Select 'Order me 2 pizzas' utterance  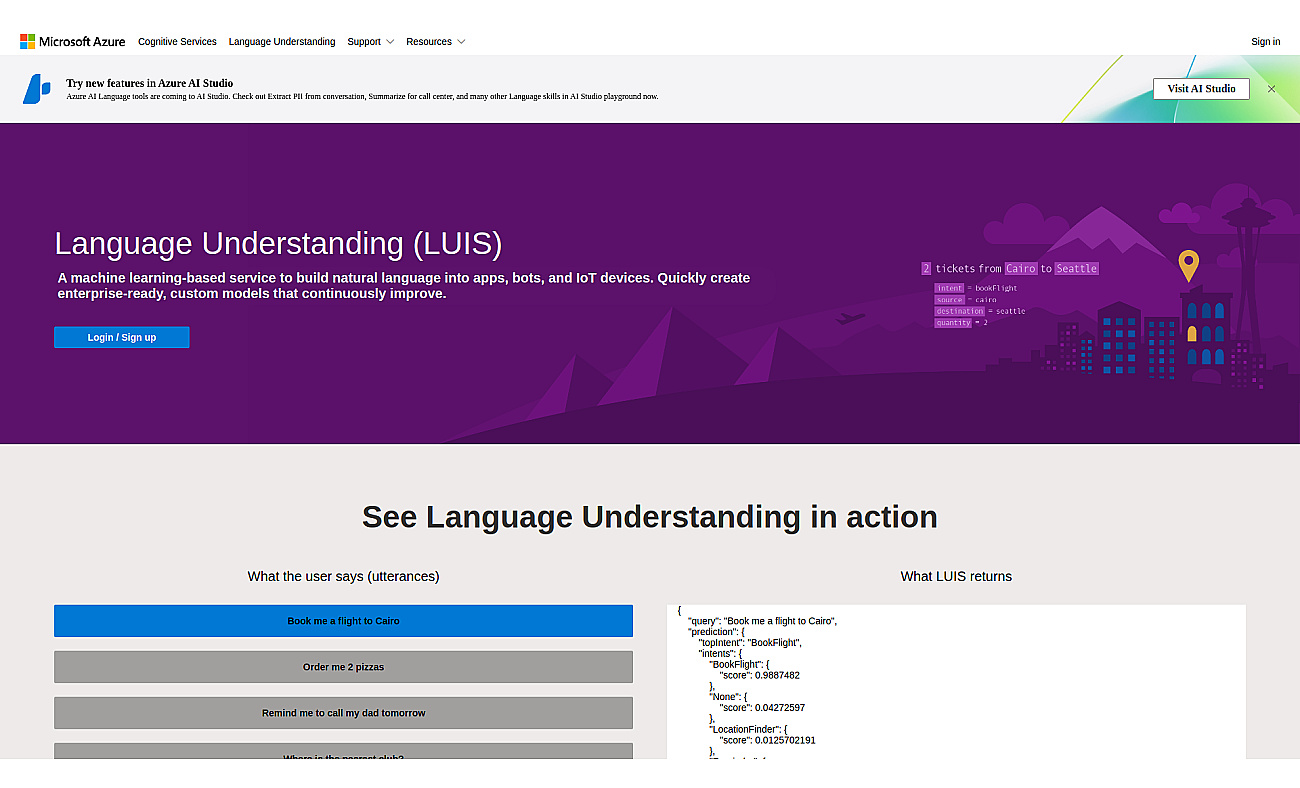343,667
